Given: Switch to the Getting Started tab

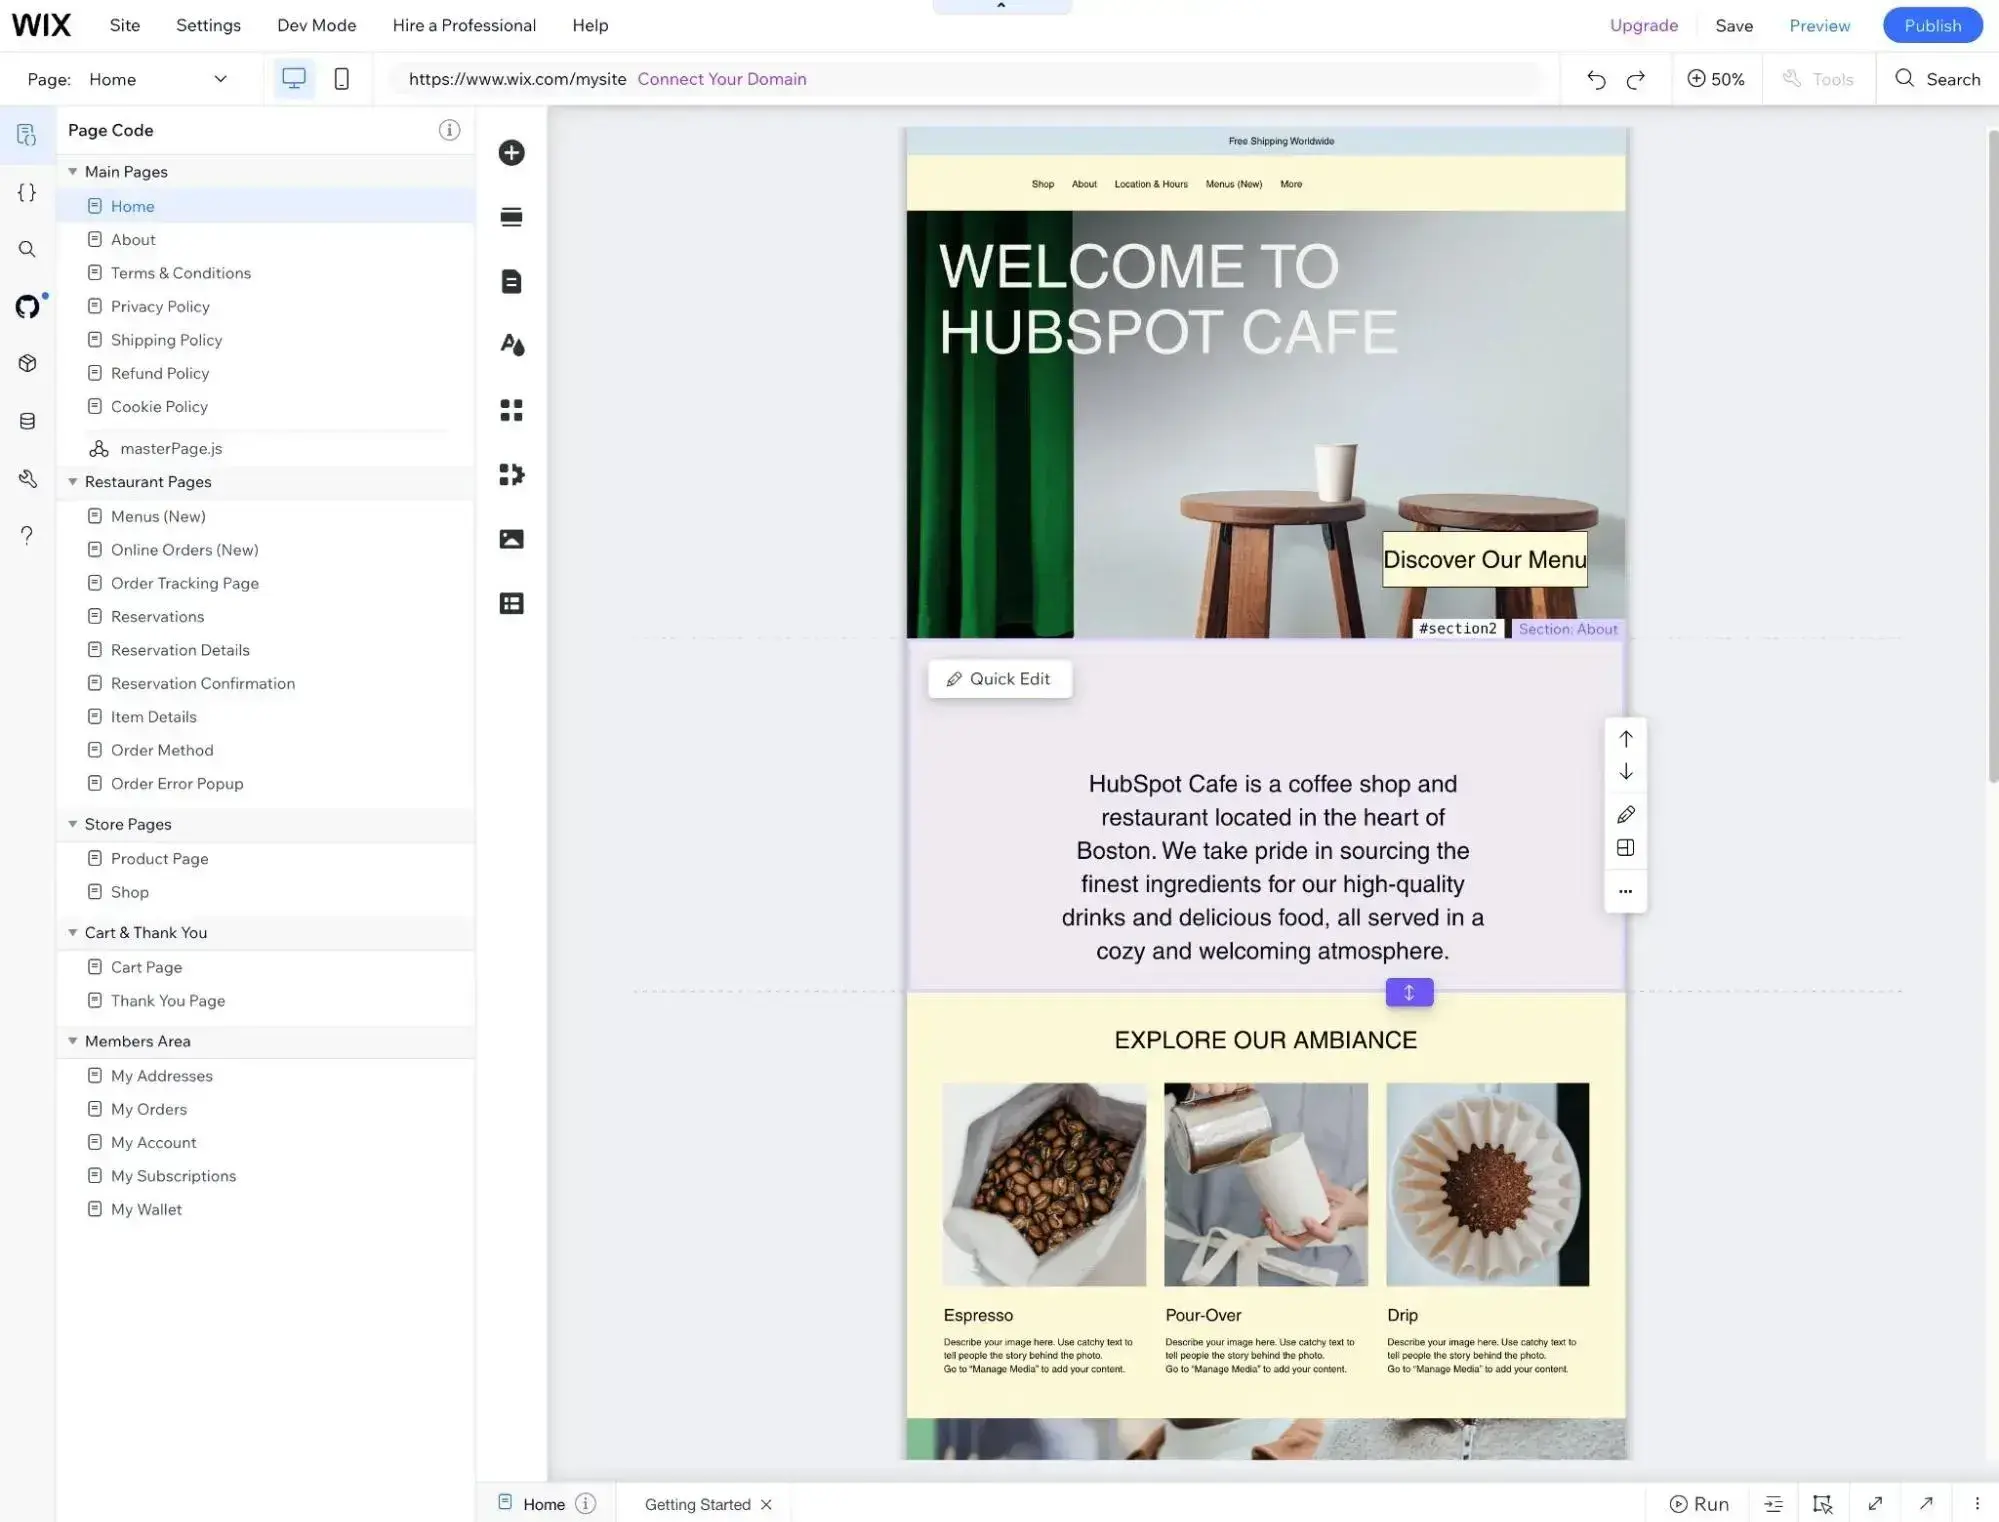Looking at the screenshot, I should coord(697,1503).
